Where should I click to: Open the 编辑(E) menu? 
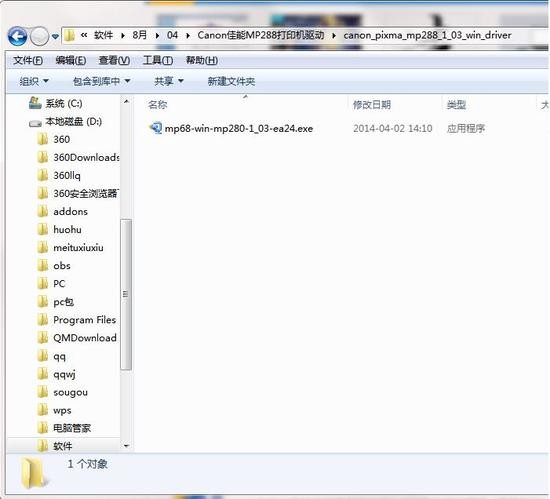click(71, 60)
